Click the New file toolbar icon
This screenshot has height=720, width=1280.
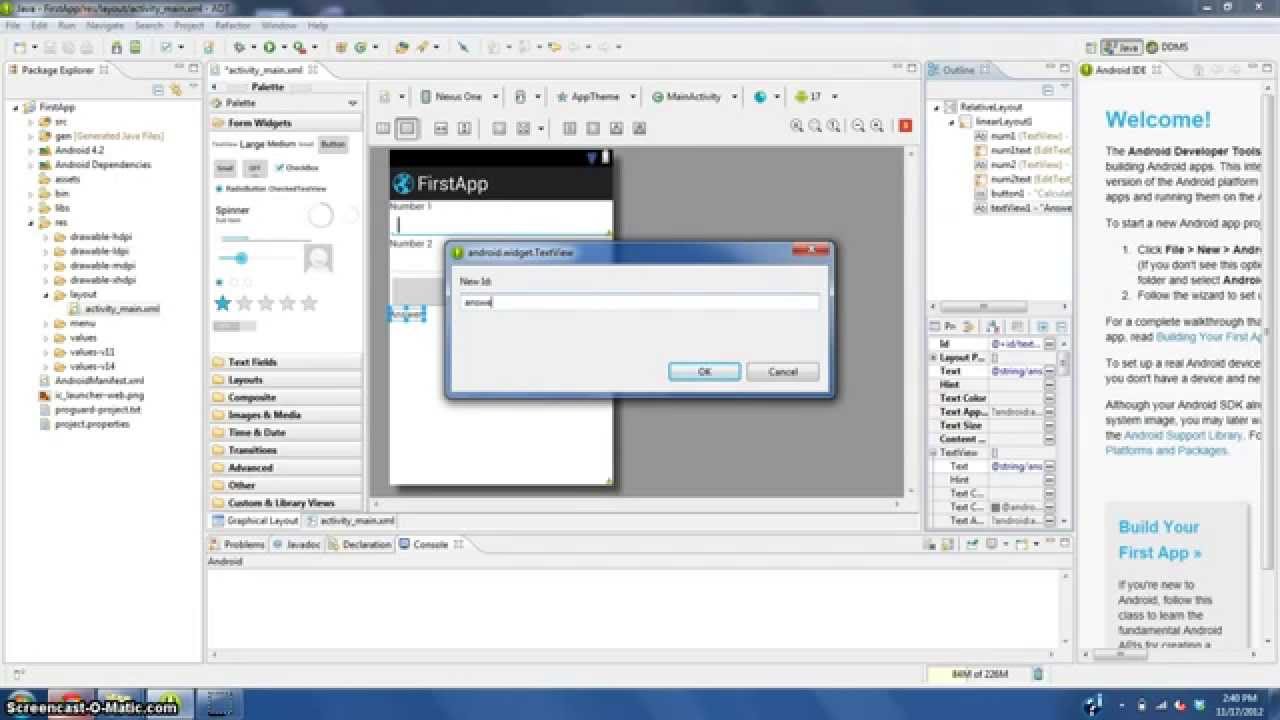point(20,47)
